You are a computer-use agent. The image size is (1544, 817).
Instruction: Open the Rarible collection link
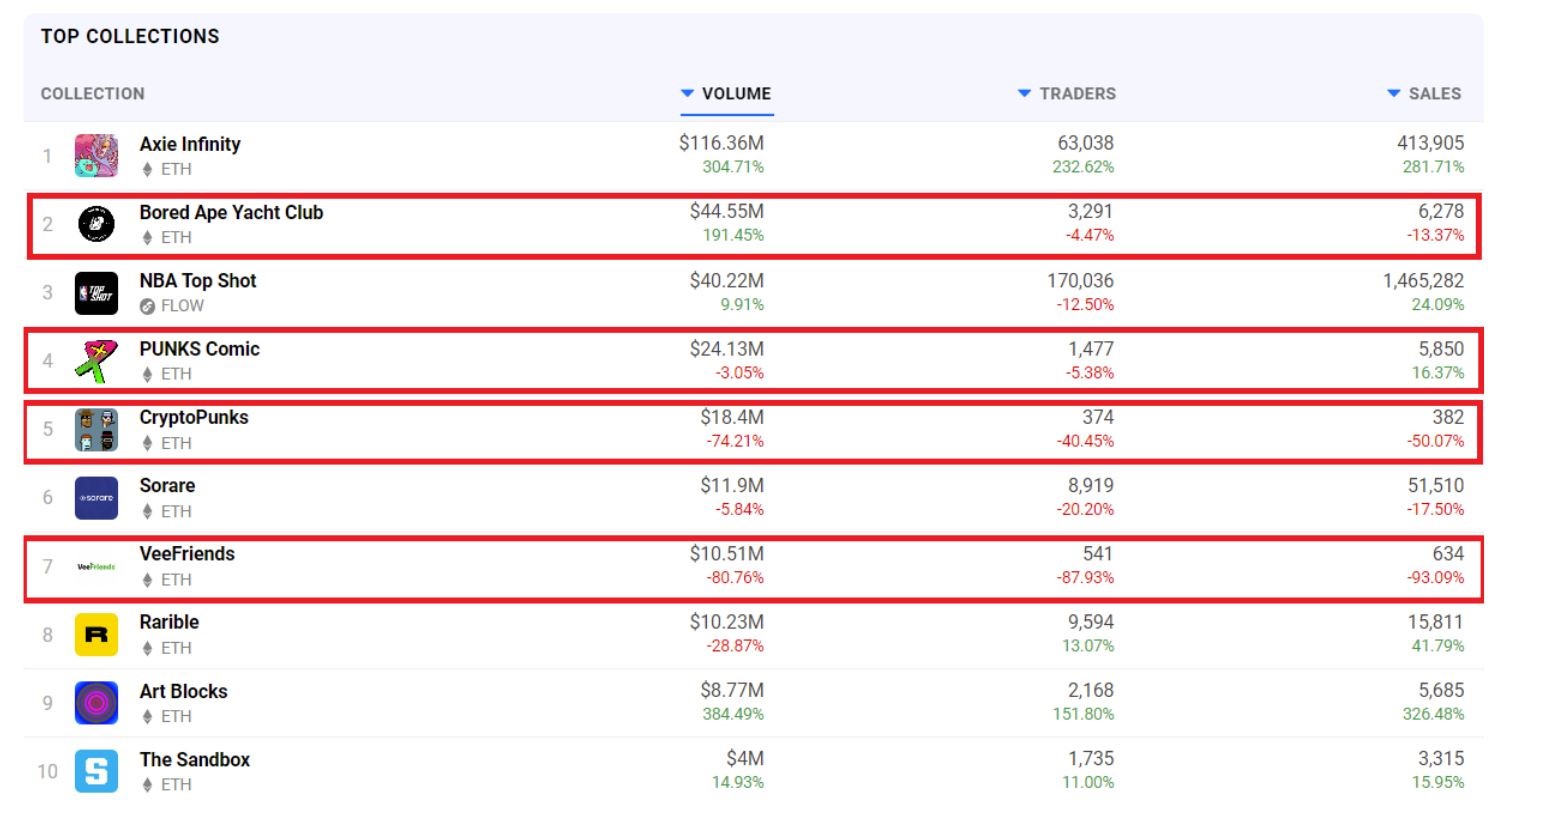click(x=169, y=622)
